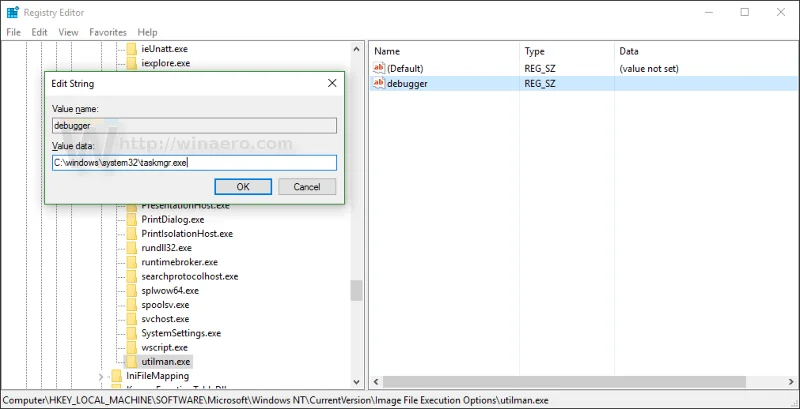This screenshot has width=800, height=409.
Task: Click the PrintDialog.exe key name
Action: (x=172, y=219)
